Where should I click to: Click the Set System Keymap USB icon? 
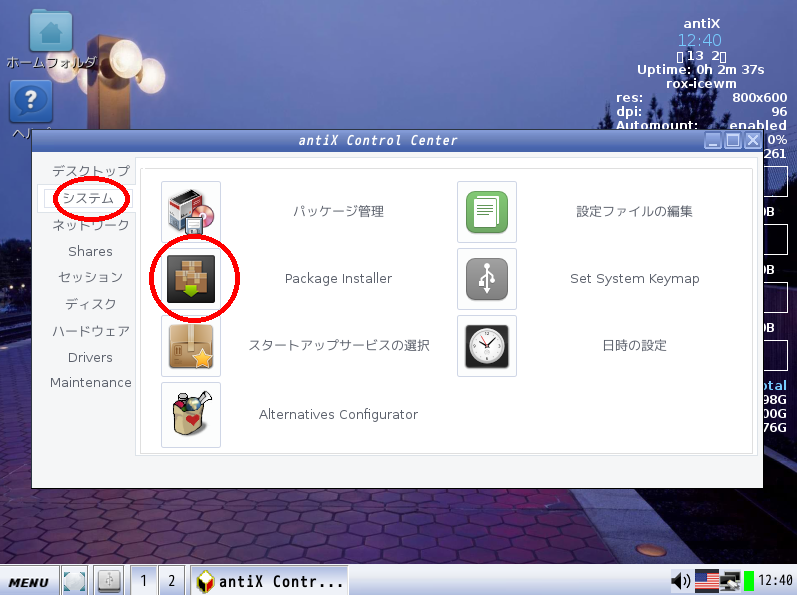[x=487, y=278]
